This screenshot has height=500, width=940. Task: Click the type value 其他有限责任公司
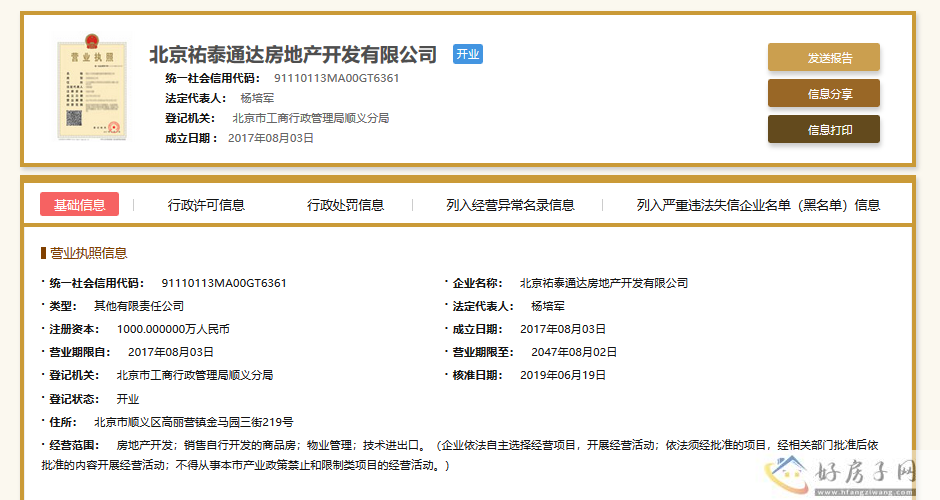138,306
